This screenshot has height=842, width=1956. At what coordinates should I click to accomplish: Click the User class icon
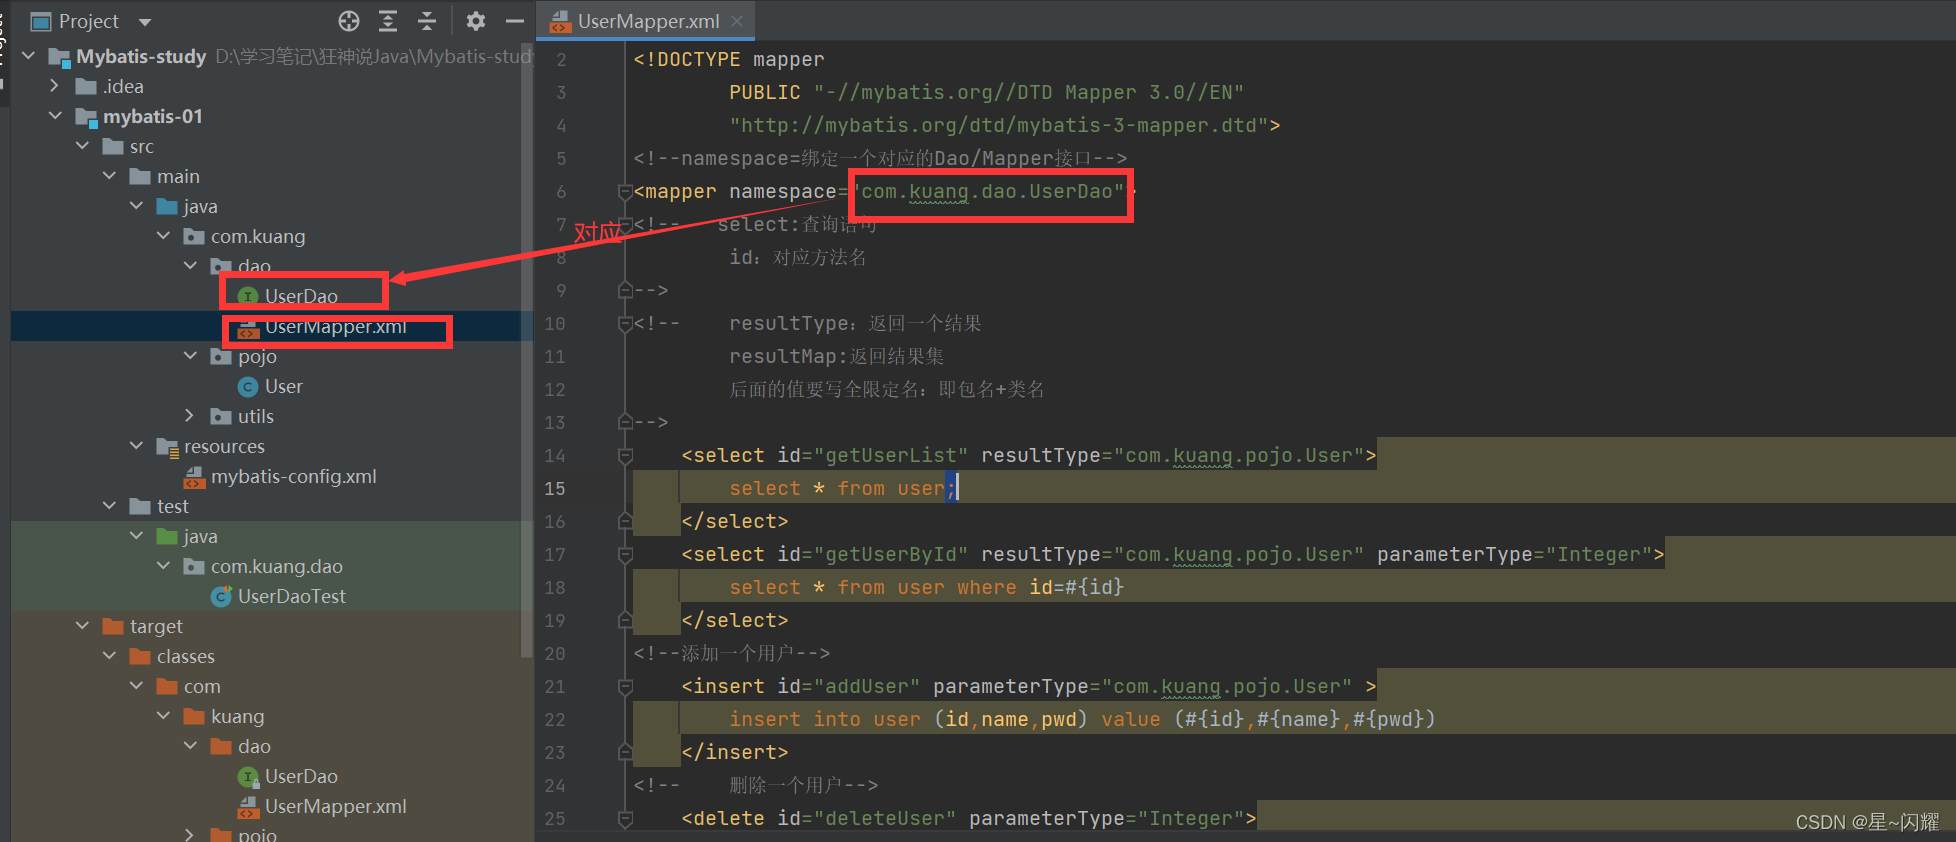pyautogui.click(x=248, y=386)
